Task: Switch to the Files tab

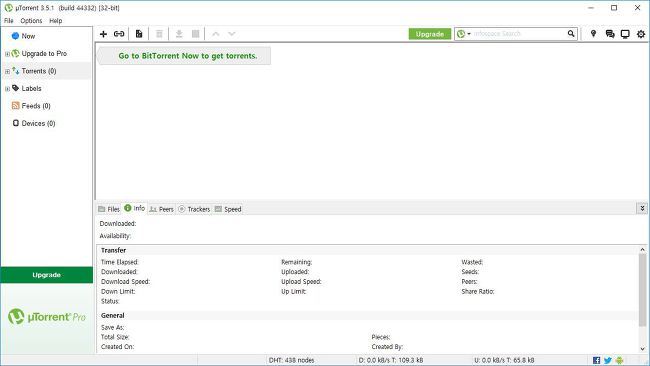Action: tap(109, 209)
